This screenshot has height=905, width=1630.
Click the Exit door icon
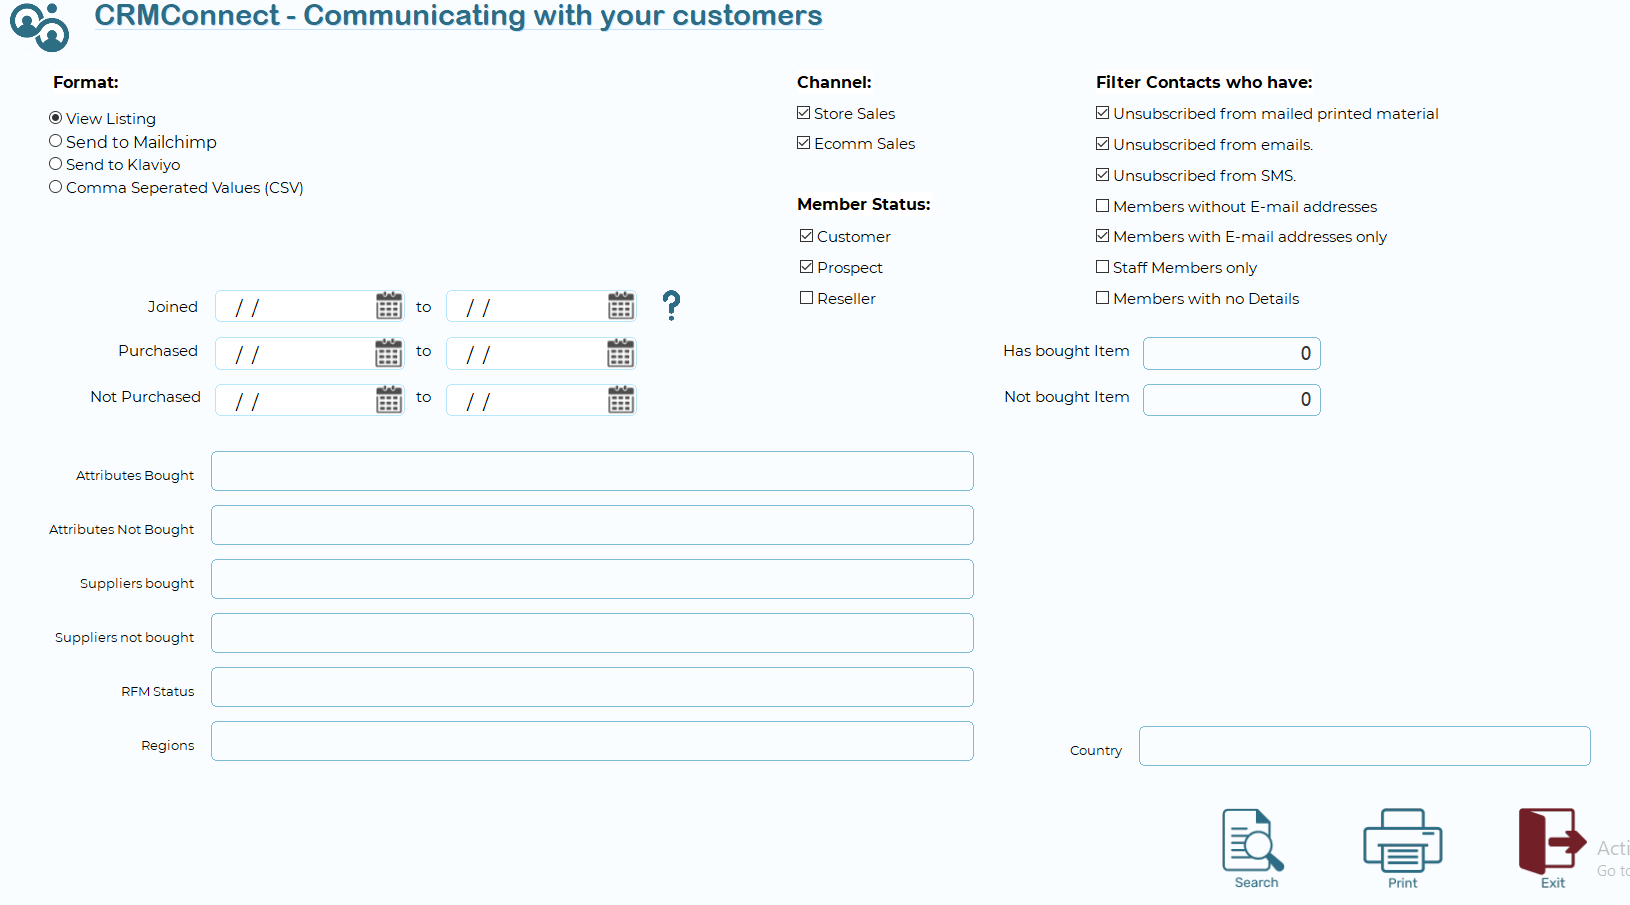tap(1551, 841)
